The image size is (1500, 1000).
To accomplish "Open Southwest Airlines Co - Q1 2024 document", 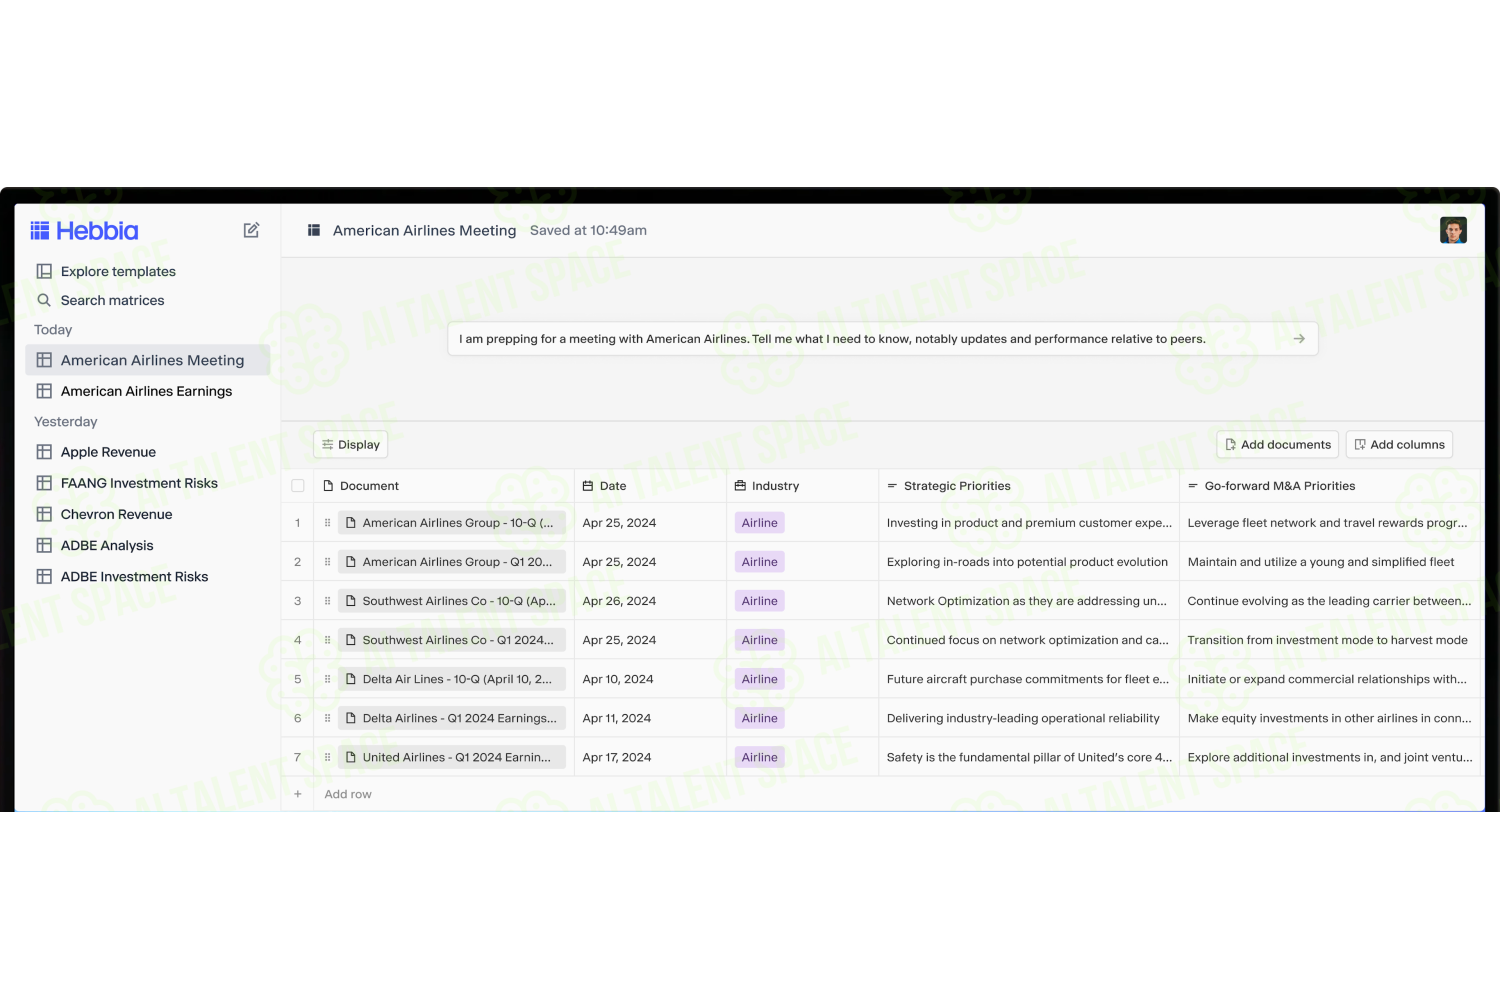I will click(452, 640).
